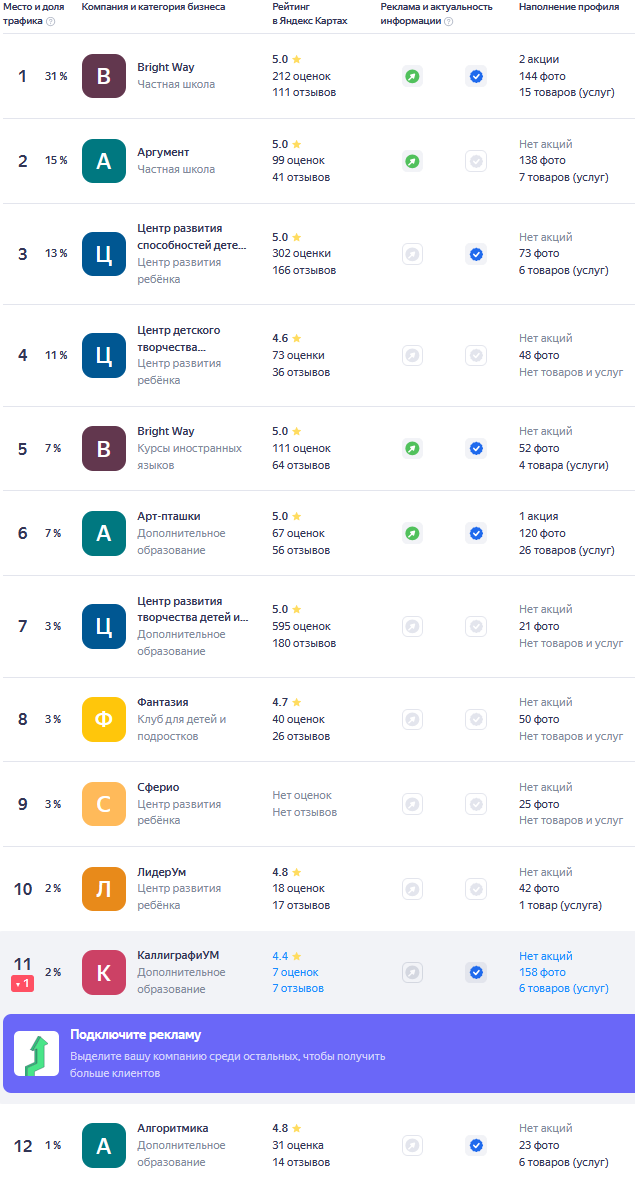Click the Сферио avatar icon

[104, 804]
